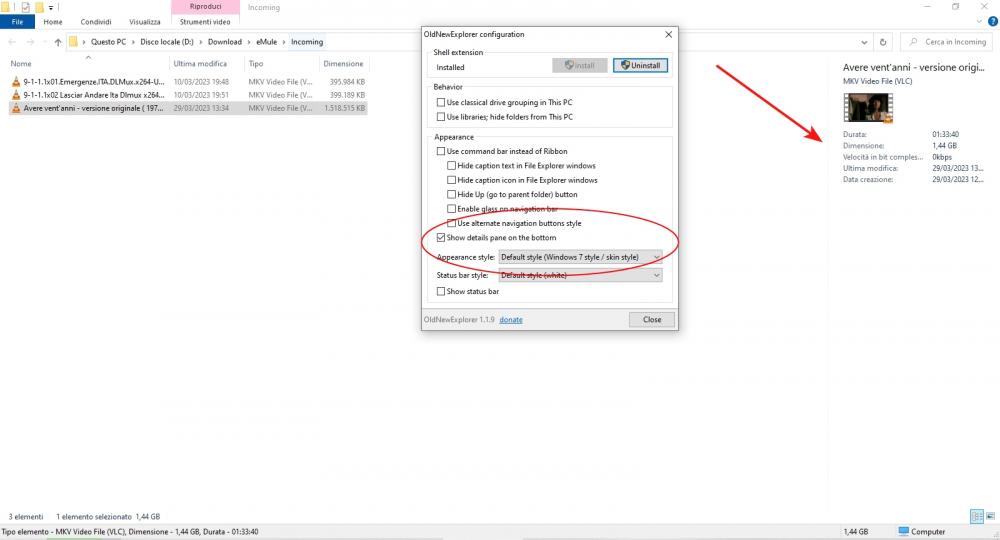Click VLC cone icon of Emergenze file
The width and height of the screenshot is (1000, 540).
(x=15, y=81)
